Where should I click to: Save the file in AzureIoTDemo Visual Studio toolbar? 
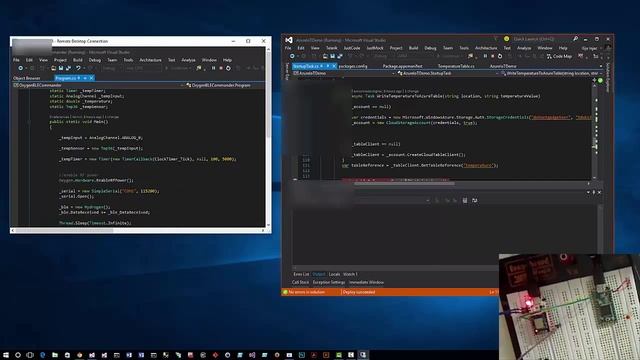coord(333,56)
